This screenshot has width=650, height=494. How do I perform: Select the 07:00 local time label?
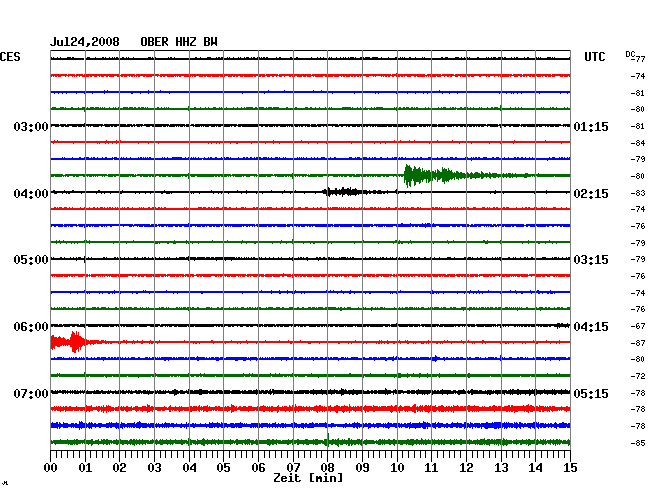tap(31, 393)
